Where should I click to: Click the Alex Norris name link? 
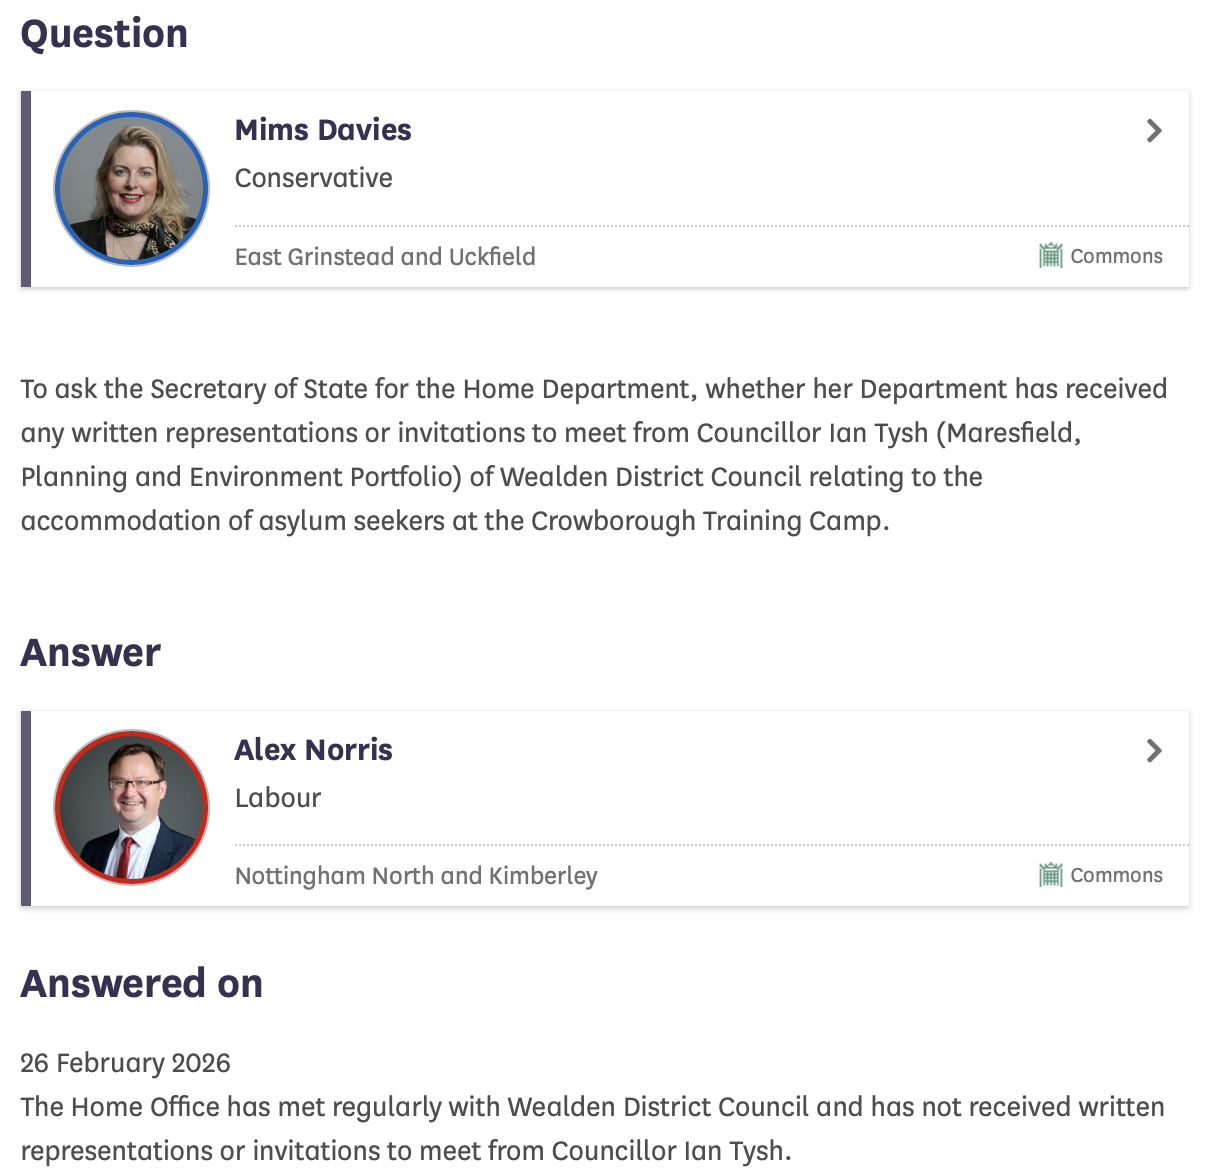click(313, 750)
